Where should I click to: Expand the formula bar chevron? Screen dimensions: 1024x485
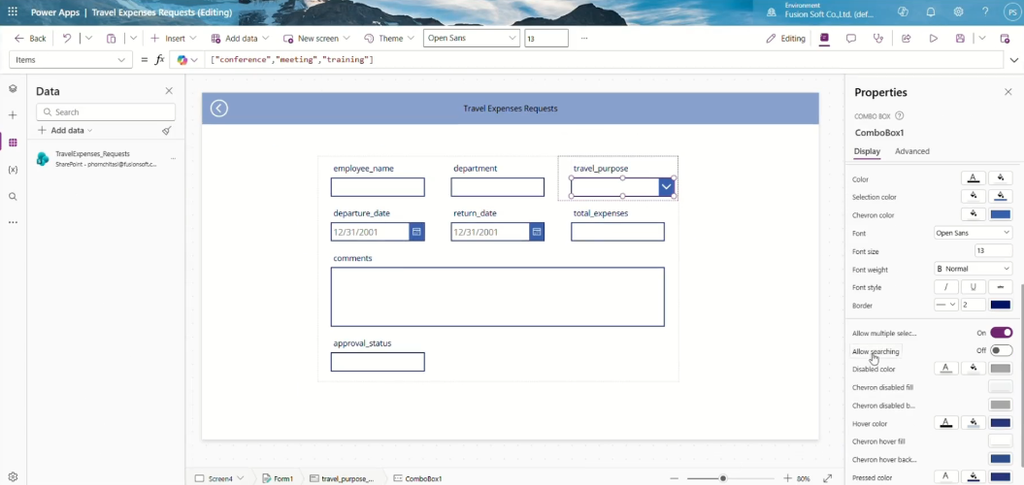1014,60
